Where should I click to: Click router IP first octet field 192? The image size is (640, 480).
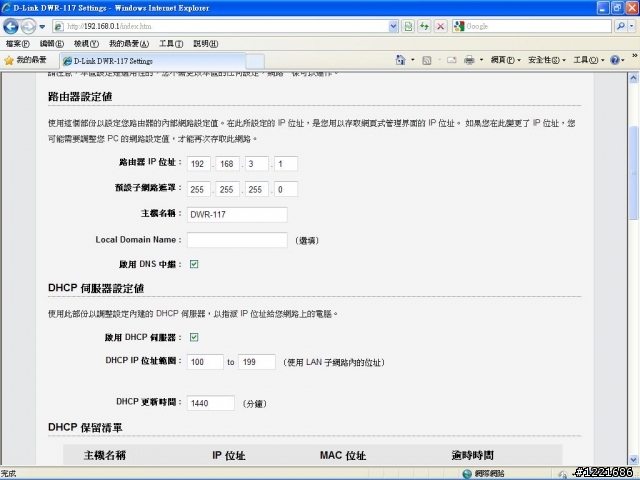[x=199, y=164]
